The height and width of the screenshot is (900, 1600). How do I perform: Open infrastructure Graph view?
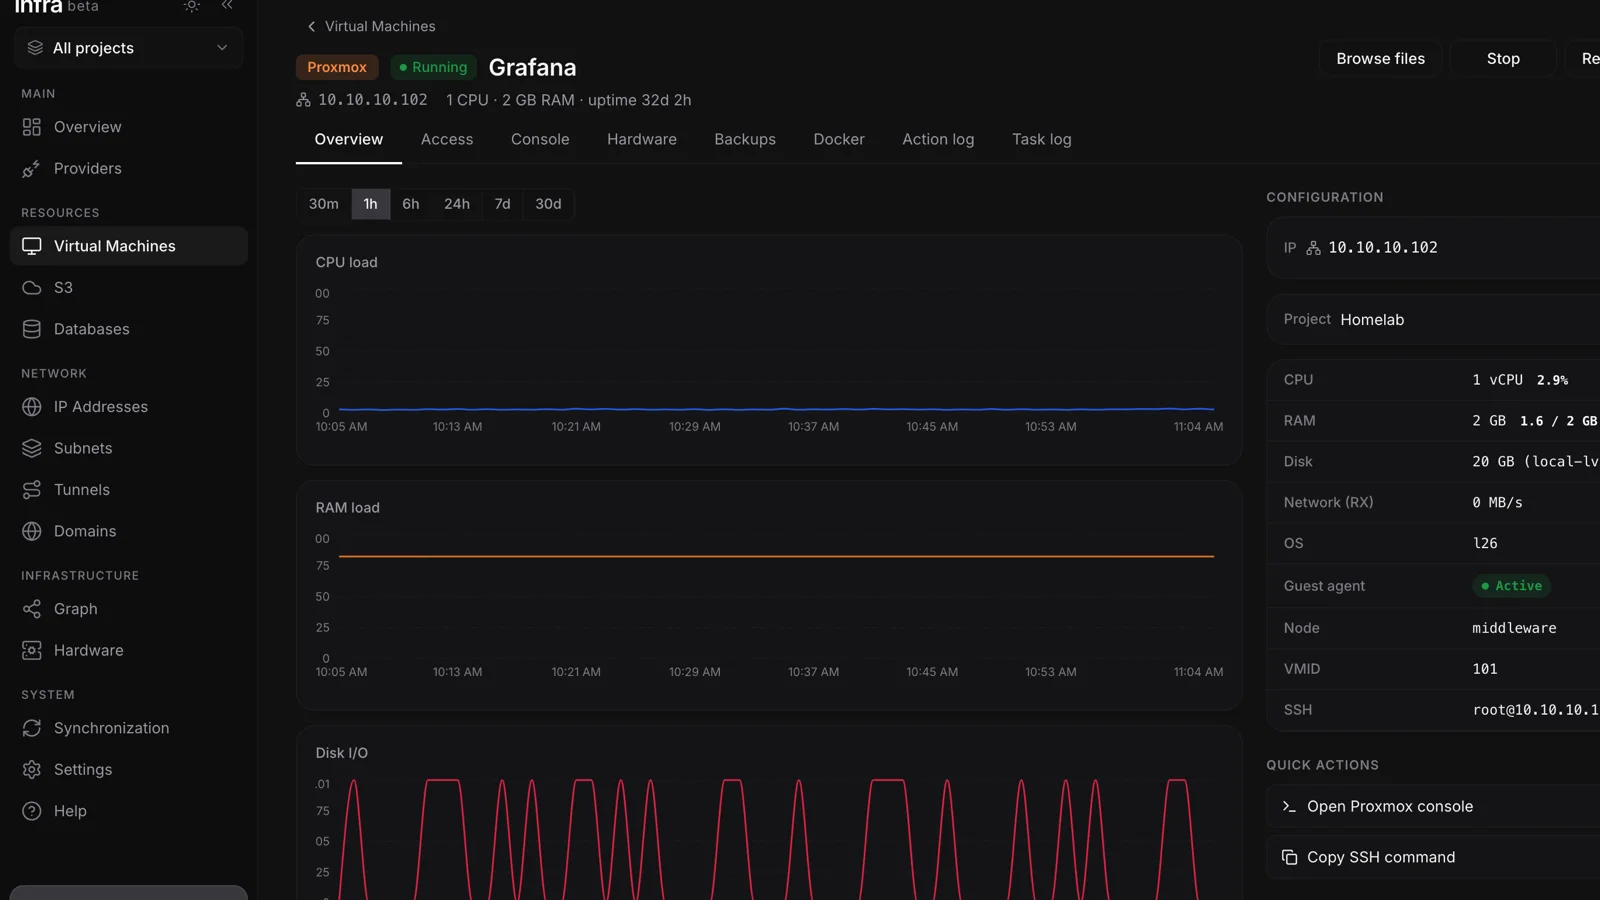click(128, 609)
